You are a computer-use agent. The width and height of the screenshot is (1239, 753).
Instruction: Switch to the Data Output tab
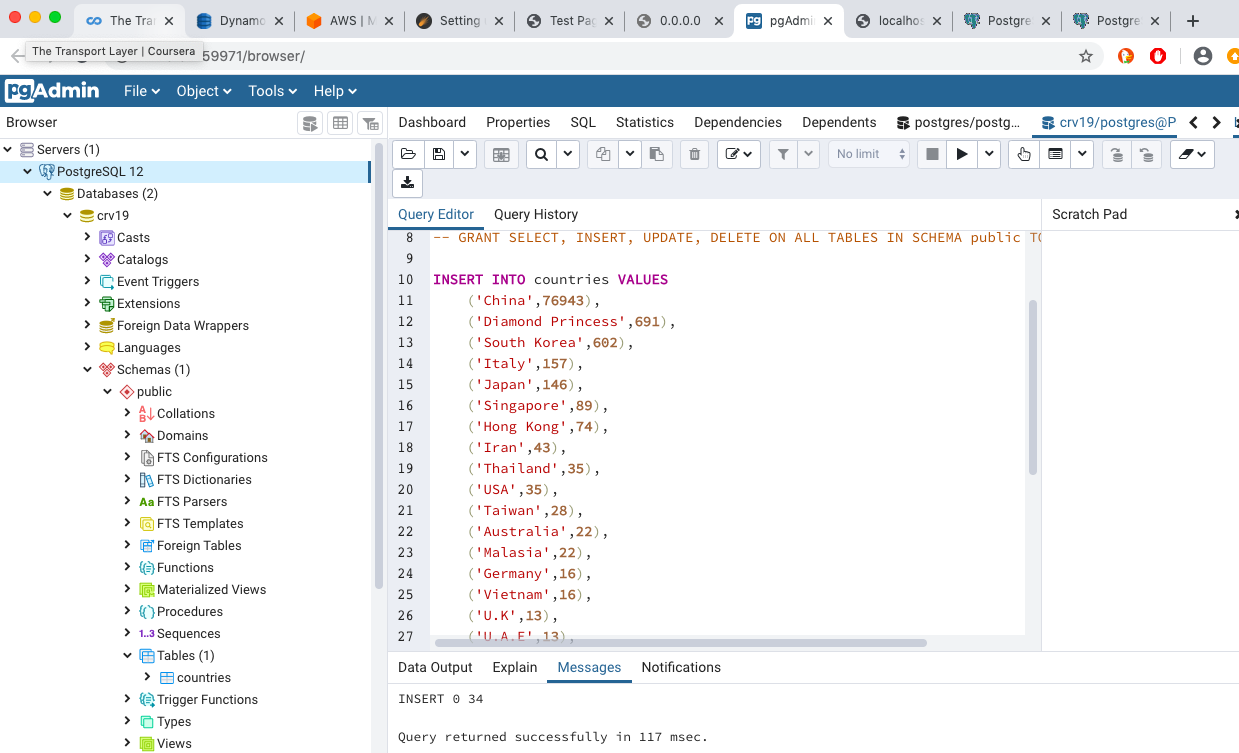(435, 667)
